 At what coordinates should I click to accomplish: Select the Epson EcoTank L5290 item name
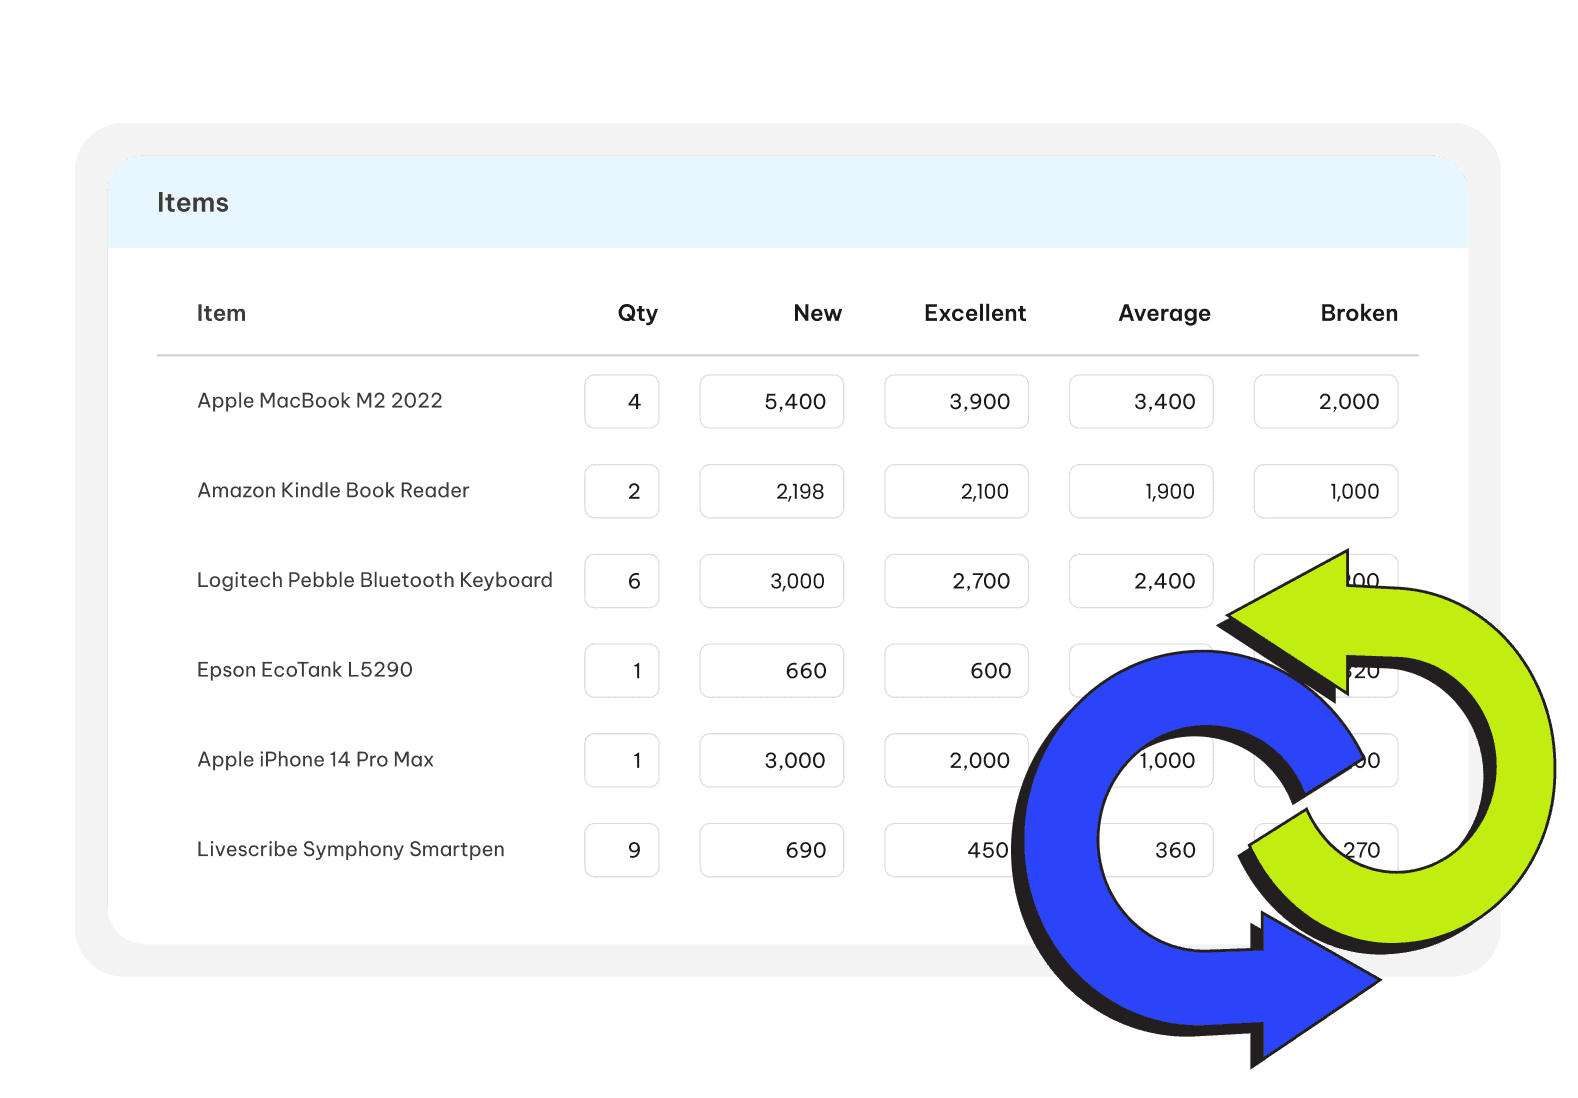(x=305, y=669)
